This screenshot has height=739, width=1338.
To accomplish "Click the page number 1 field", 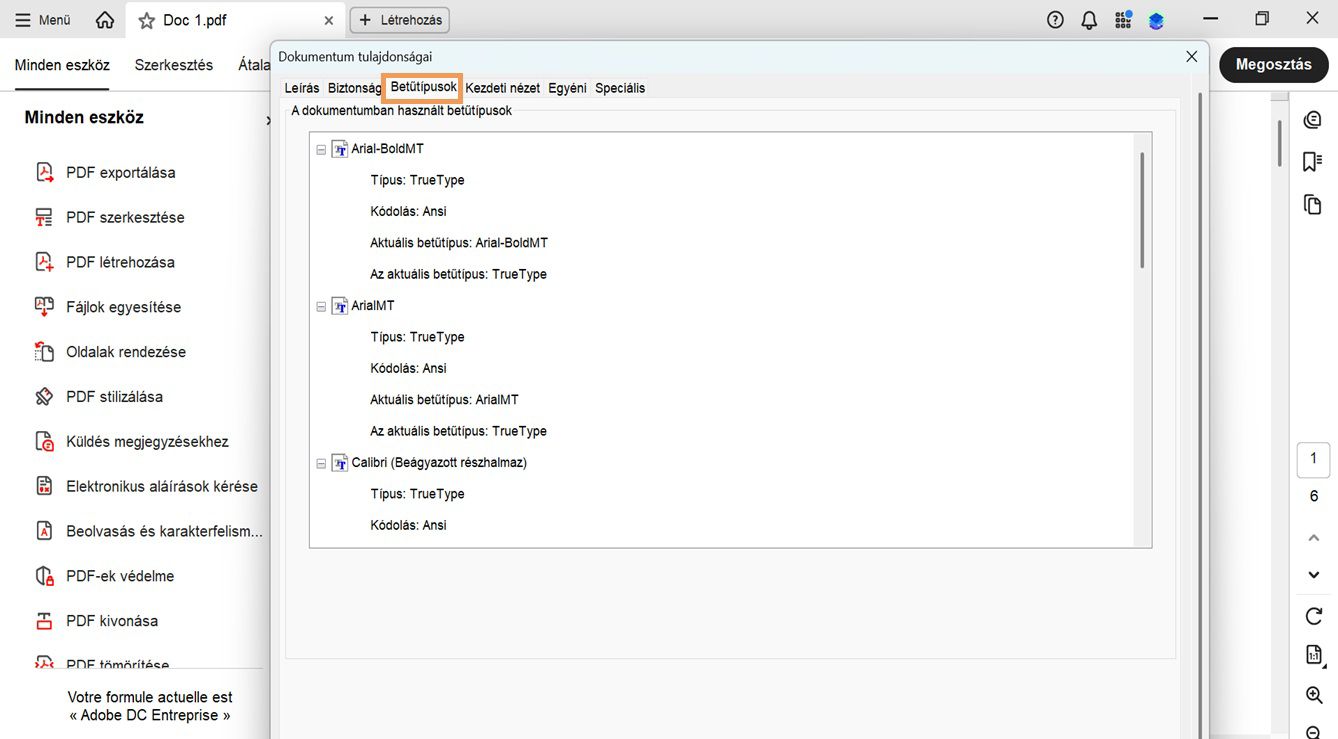I will pos(1314,460).
